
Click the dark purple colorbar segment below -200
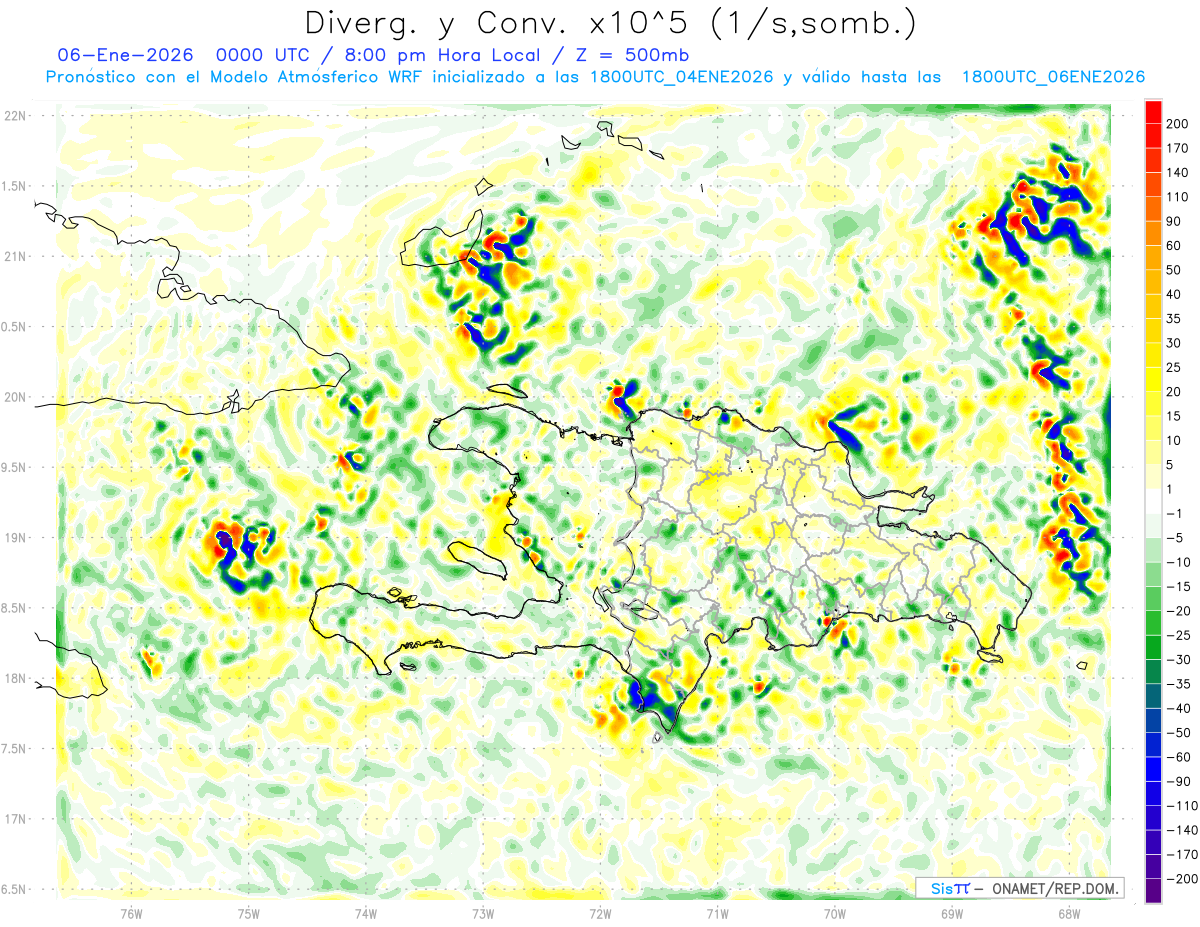click(1153, 890)
